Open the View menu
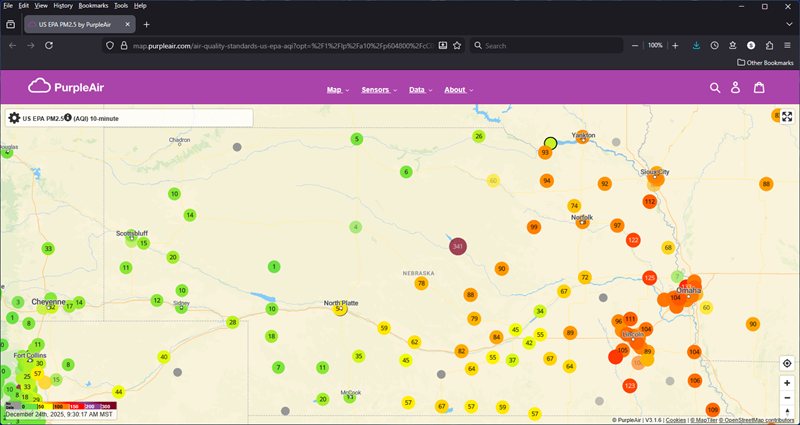 (x=41, y=6)
